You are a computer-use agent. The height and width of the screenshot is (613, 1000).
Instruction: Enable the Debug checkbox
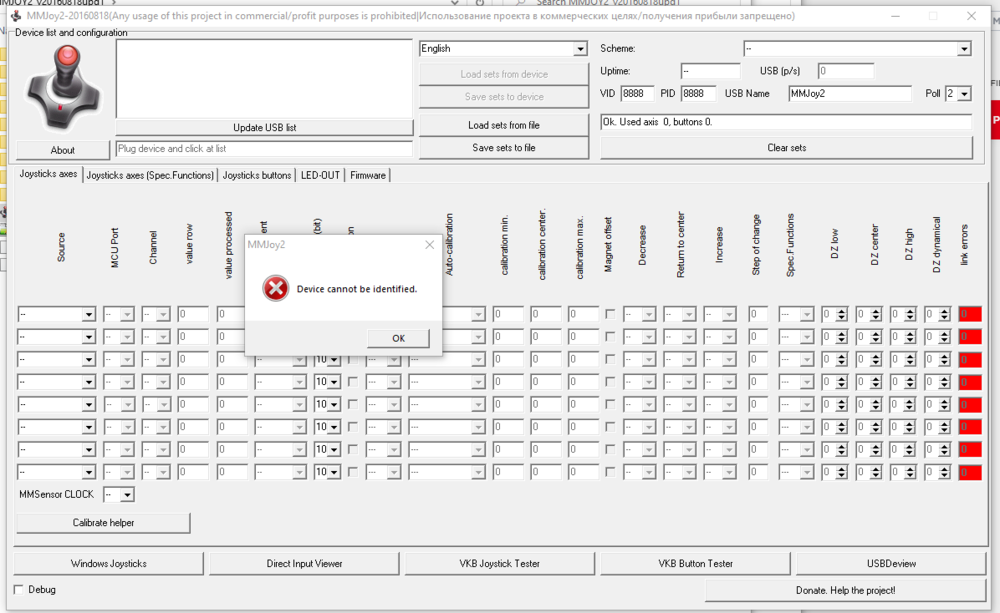(x=18, y=589)
